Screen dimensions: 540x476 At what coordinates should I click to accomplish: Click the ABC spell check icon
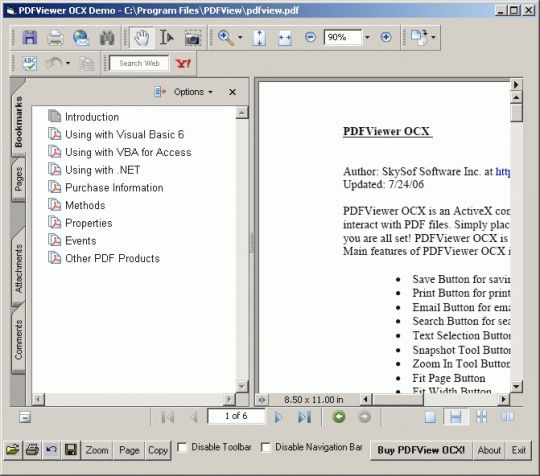coord(30,63)
